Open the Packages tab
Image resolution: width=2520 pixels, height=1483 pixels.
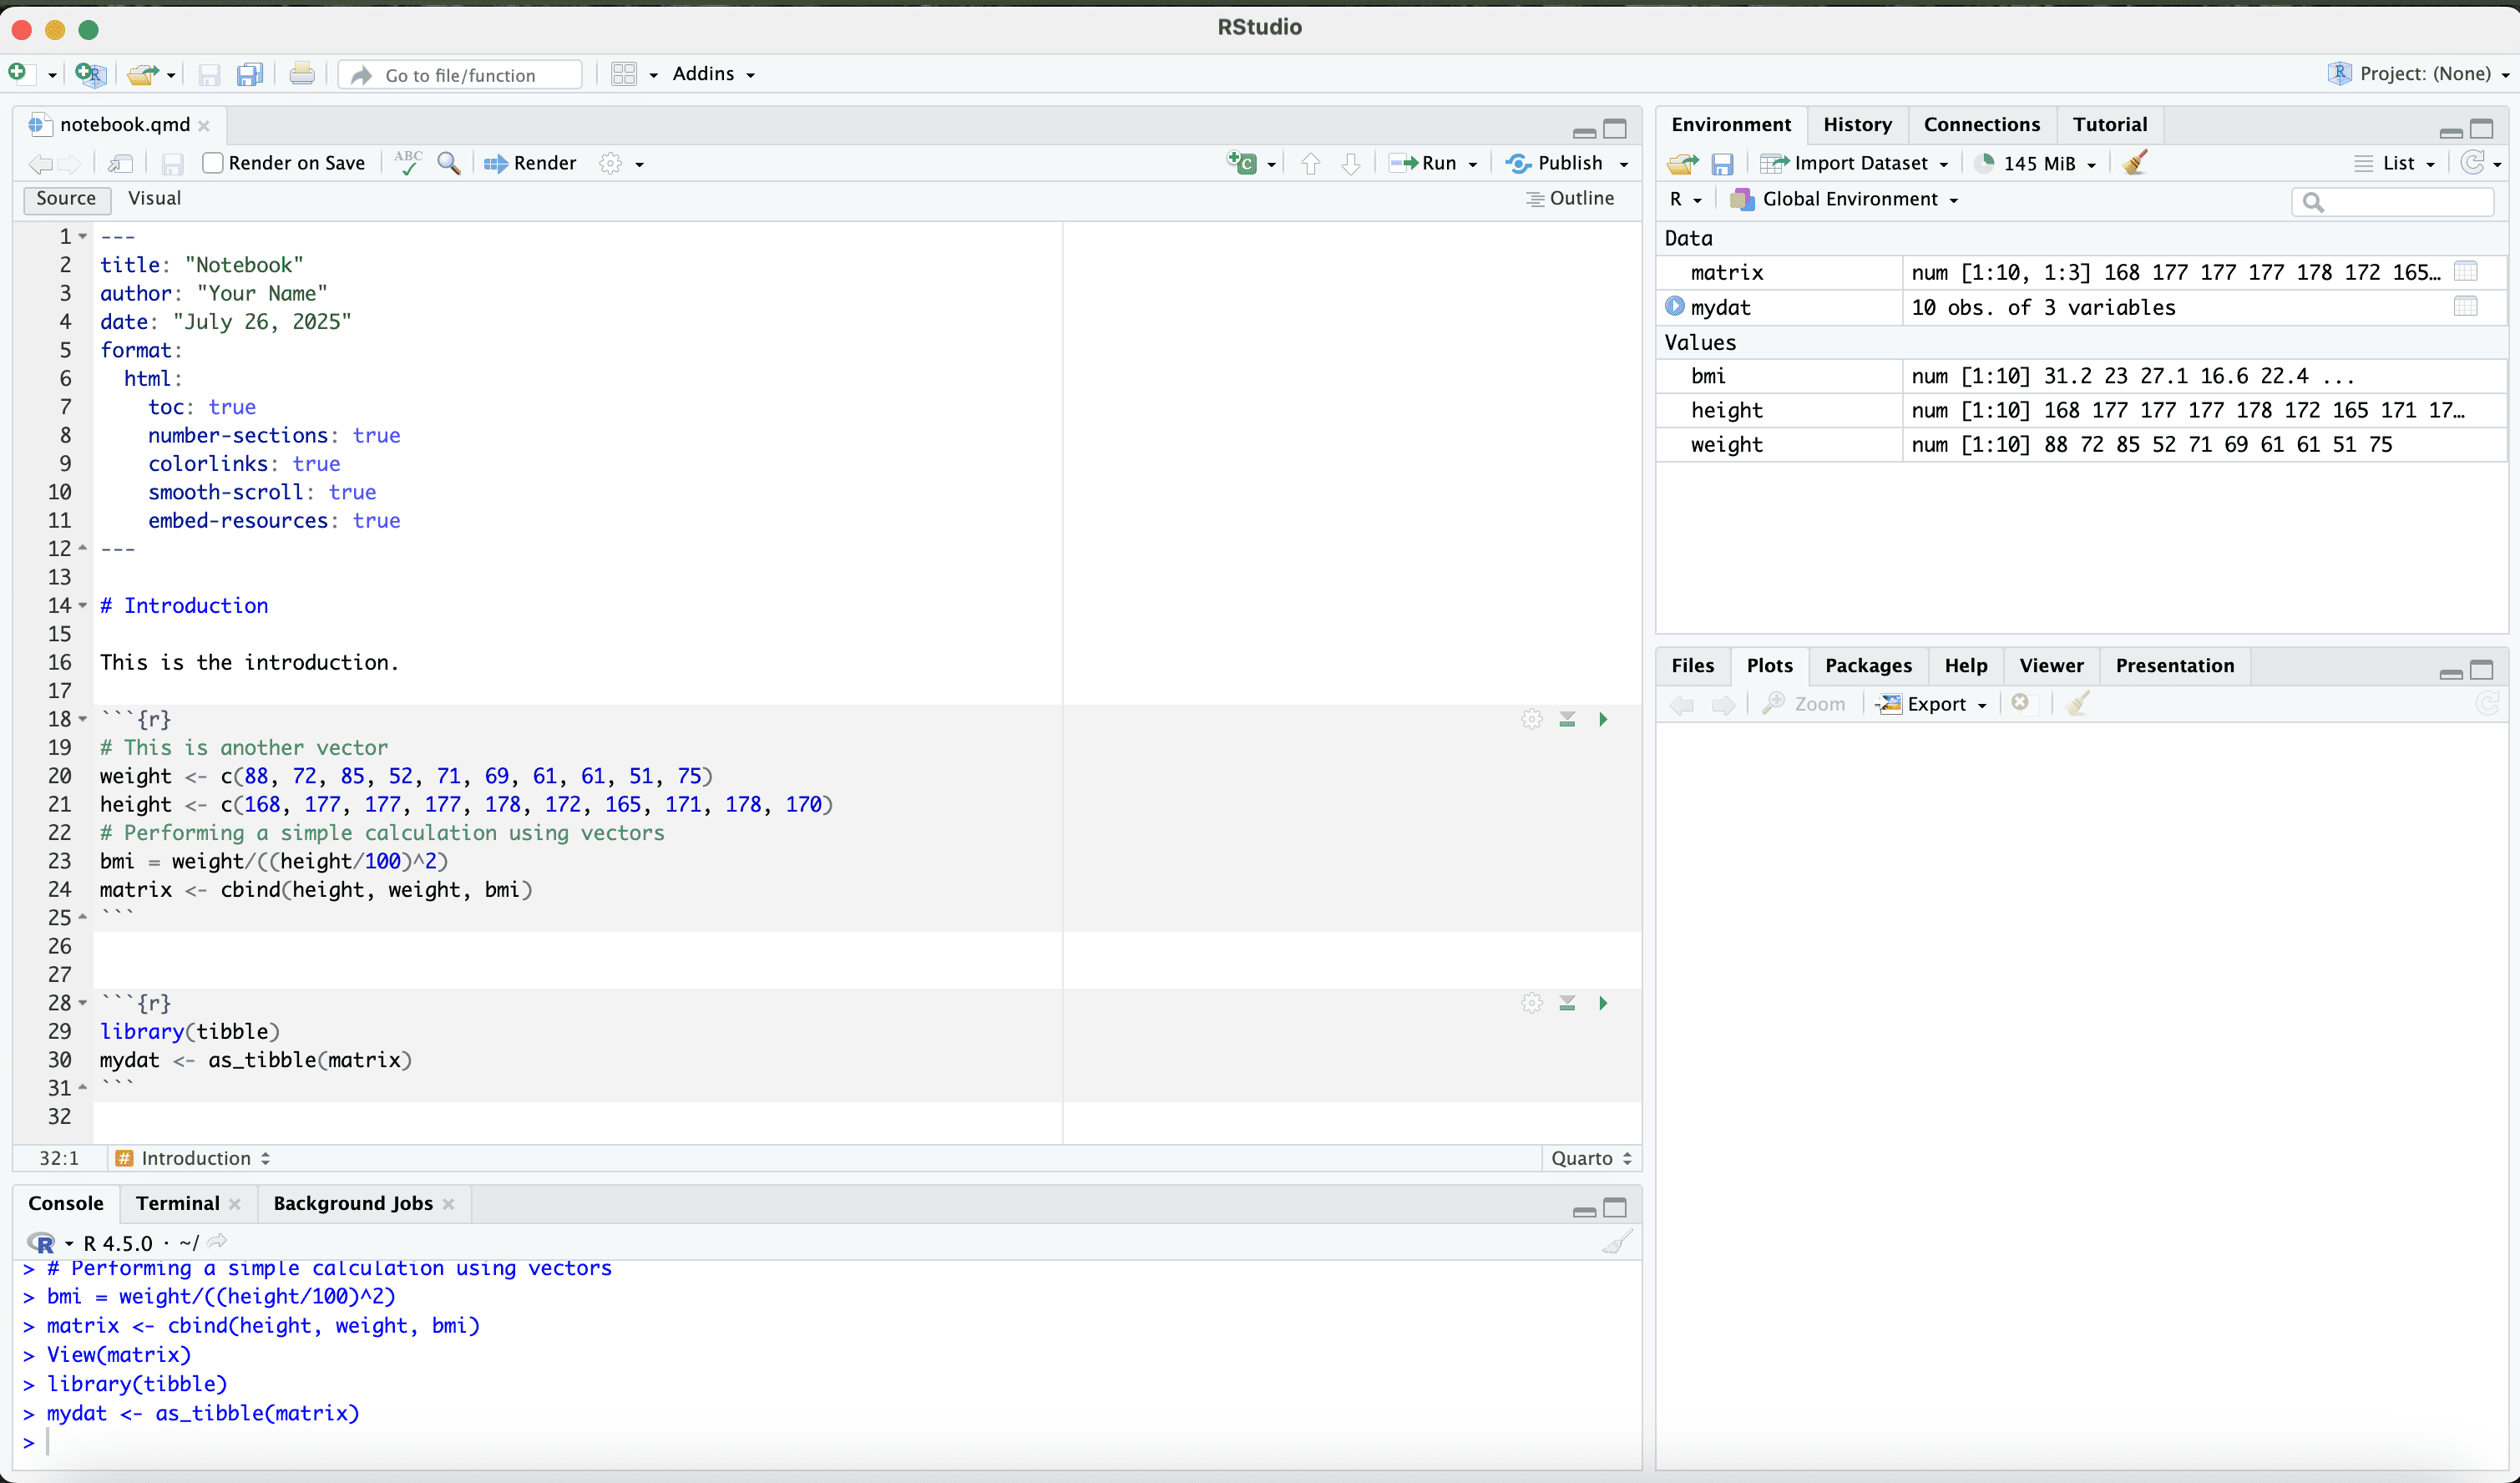tap(1867, 665)
